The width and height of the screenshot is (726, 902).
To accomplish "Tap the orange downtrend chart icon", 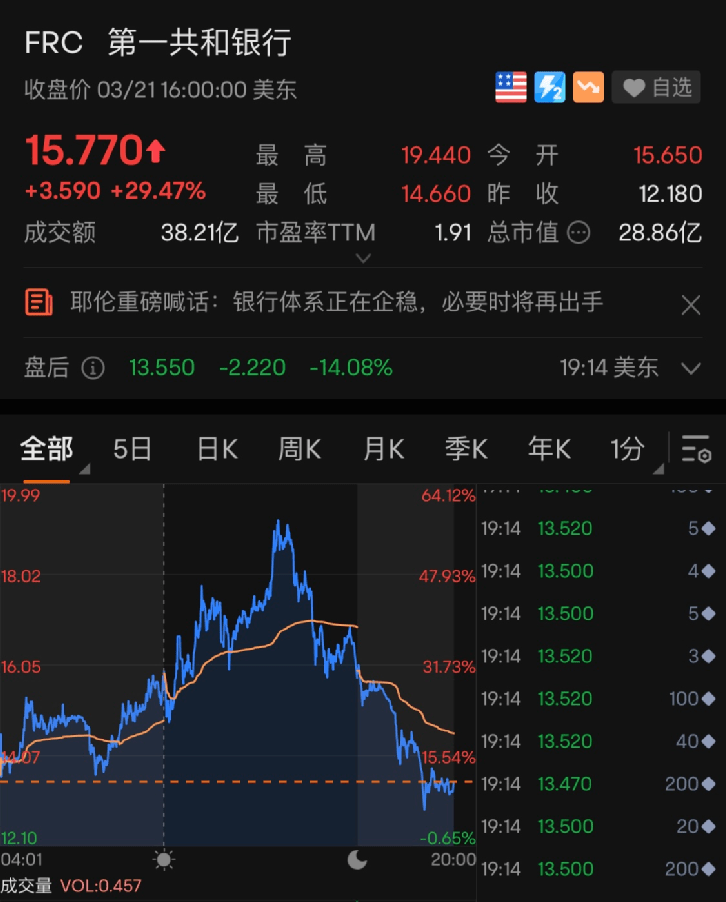I will pyautogui.click(x=587, y=88).
